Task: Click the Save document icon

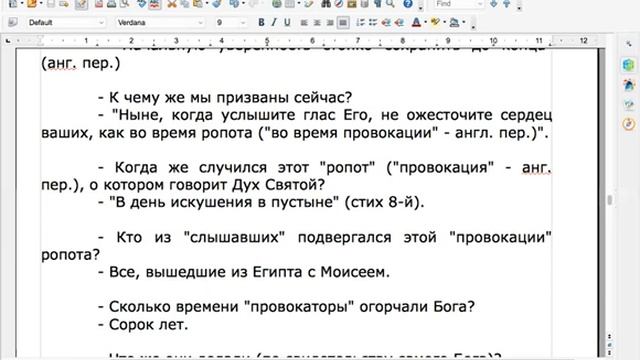Action: [x=51, y=4]
